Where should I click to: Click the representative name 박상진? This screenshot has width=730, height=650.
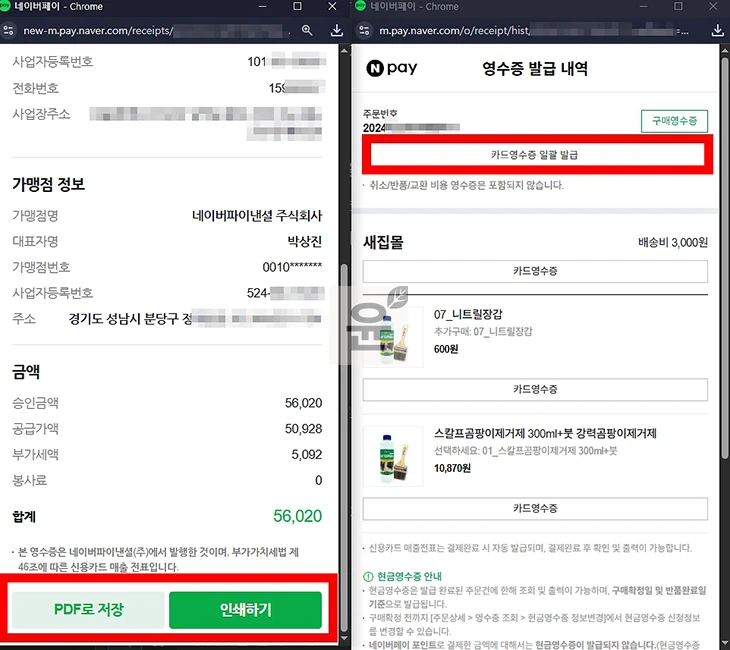click(304, 242)
